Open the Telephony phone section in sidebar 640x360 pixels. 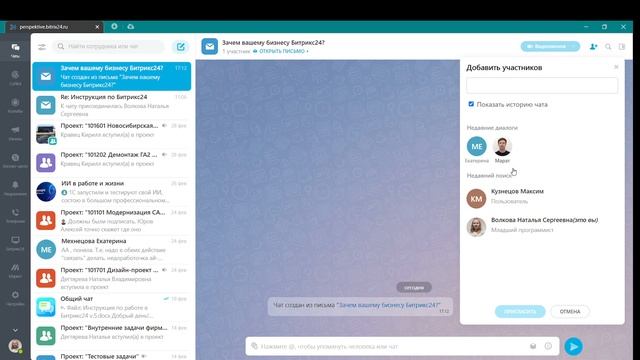click(15, 216)
